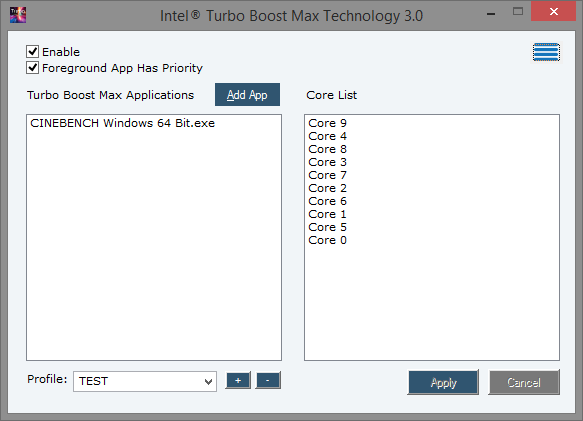This screenshot has width=583, height=421.
Task: Maximize the Turbo Boost Max window
Action: pos(518,12)
